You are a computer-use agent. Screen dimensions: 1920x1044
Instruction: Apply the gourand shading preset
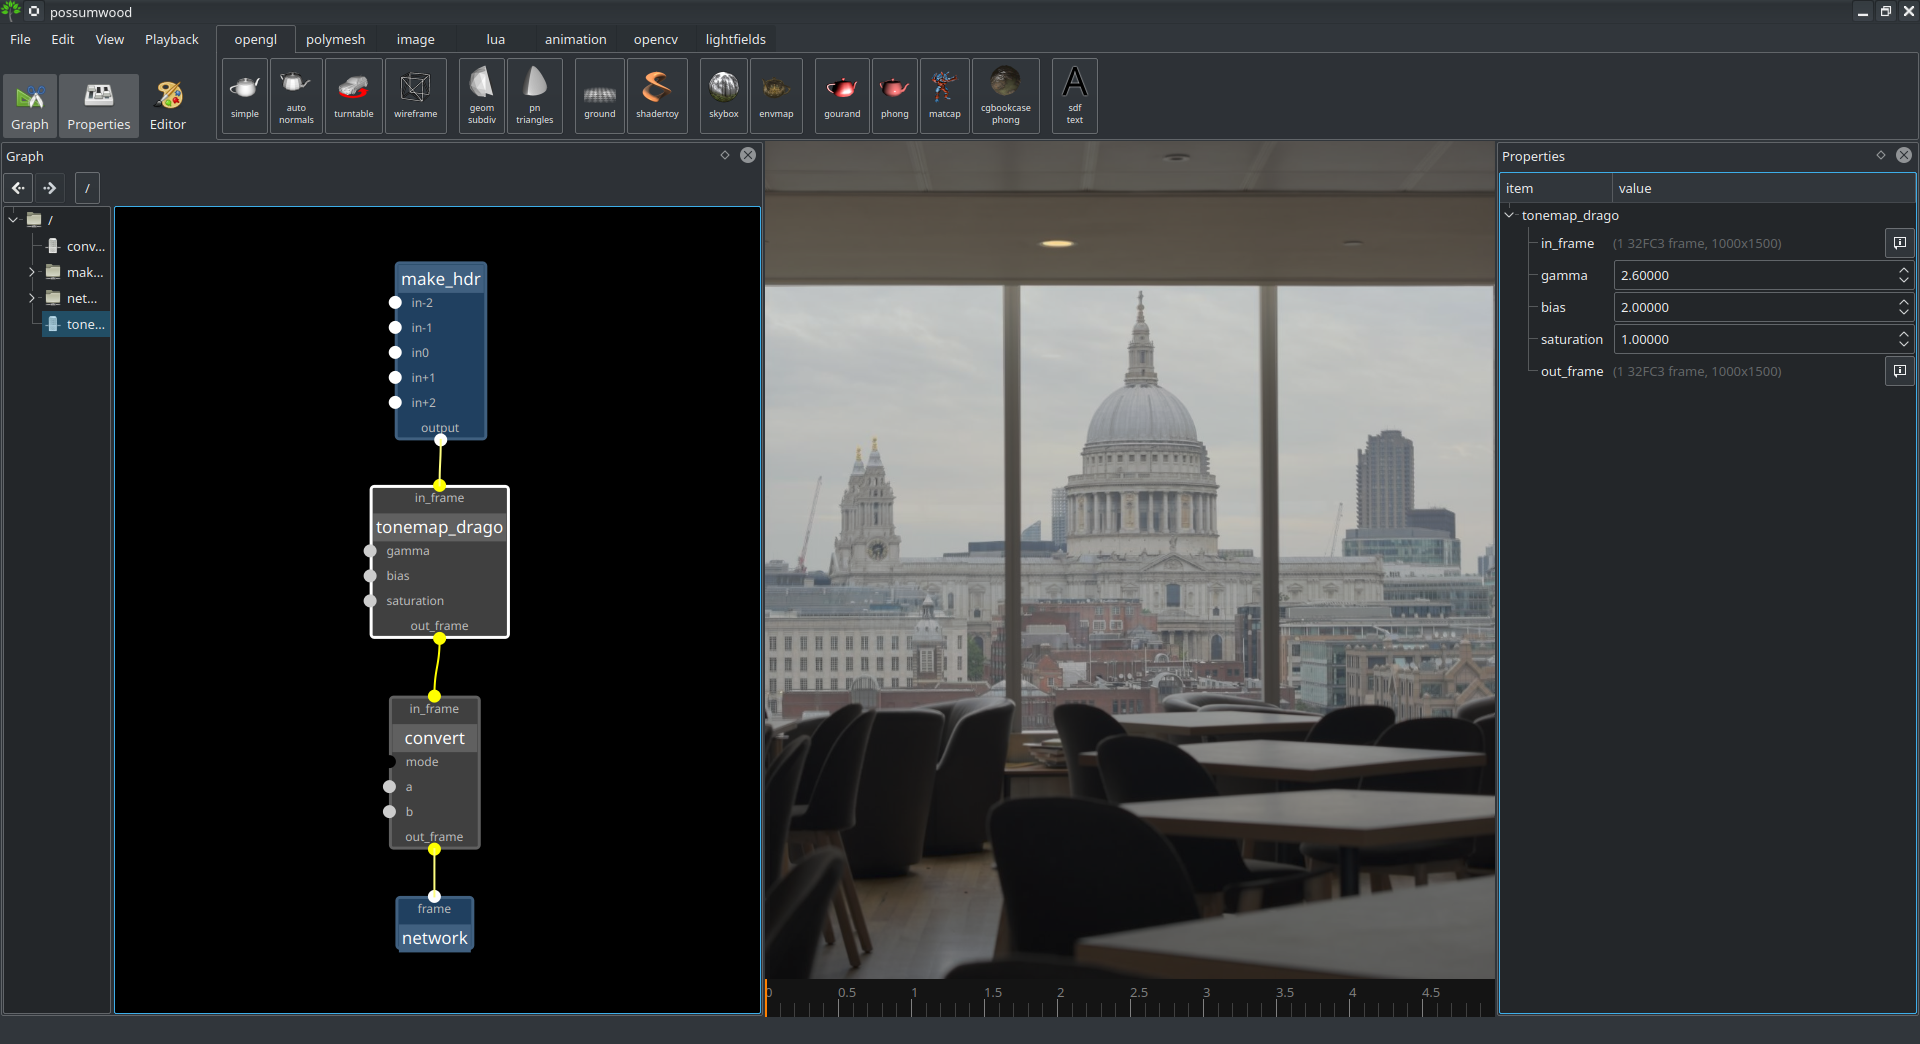coord(842,96)
